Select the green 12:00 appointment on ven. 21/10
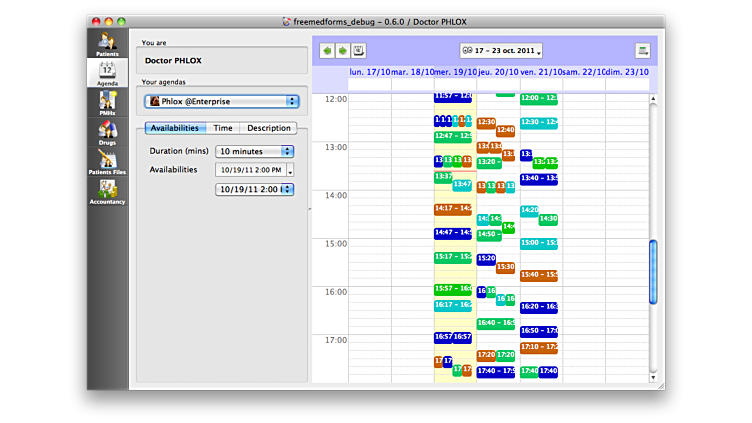752x423 pixels. (x=538, y=98)
